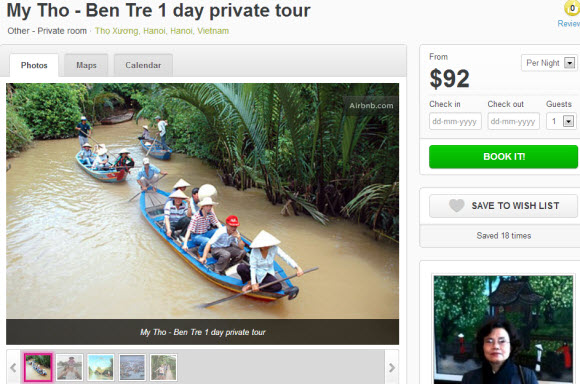This screenshot has height=384, width=580.
Task: Click the BOOK IT! button
Action: tap(503, 157)
